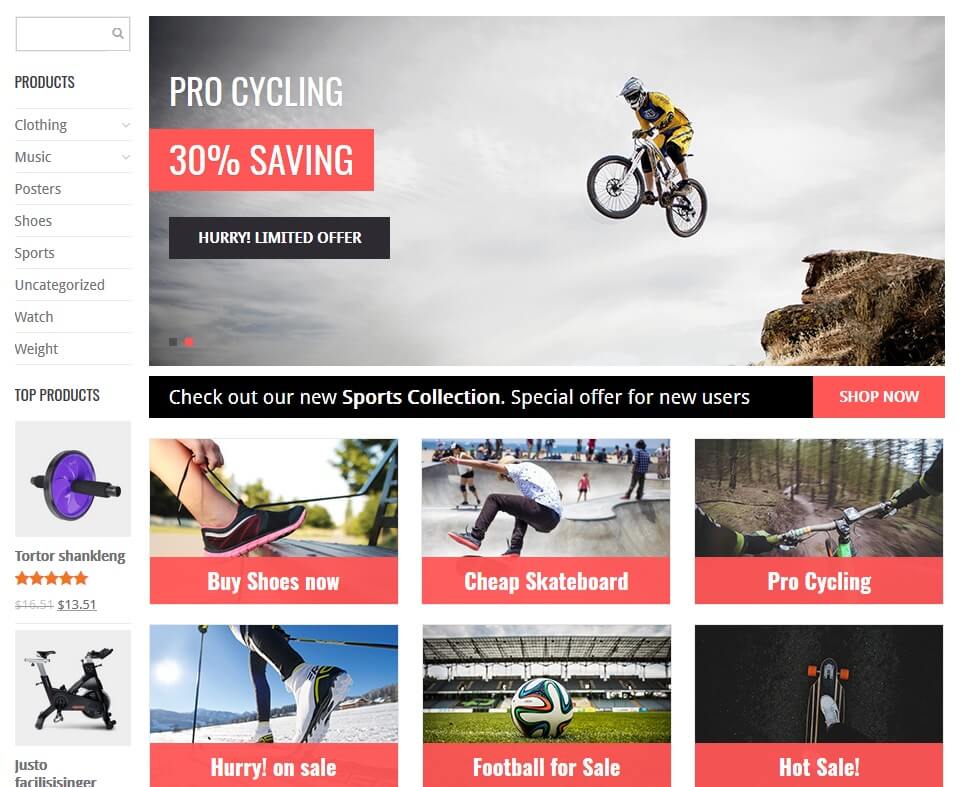Open the Cheap Skateboard banner
The height and width of the screenshot is (787, 960).
tap(546, 521)
